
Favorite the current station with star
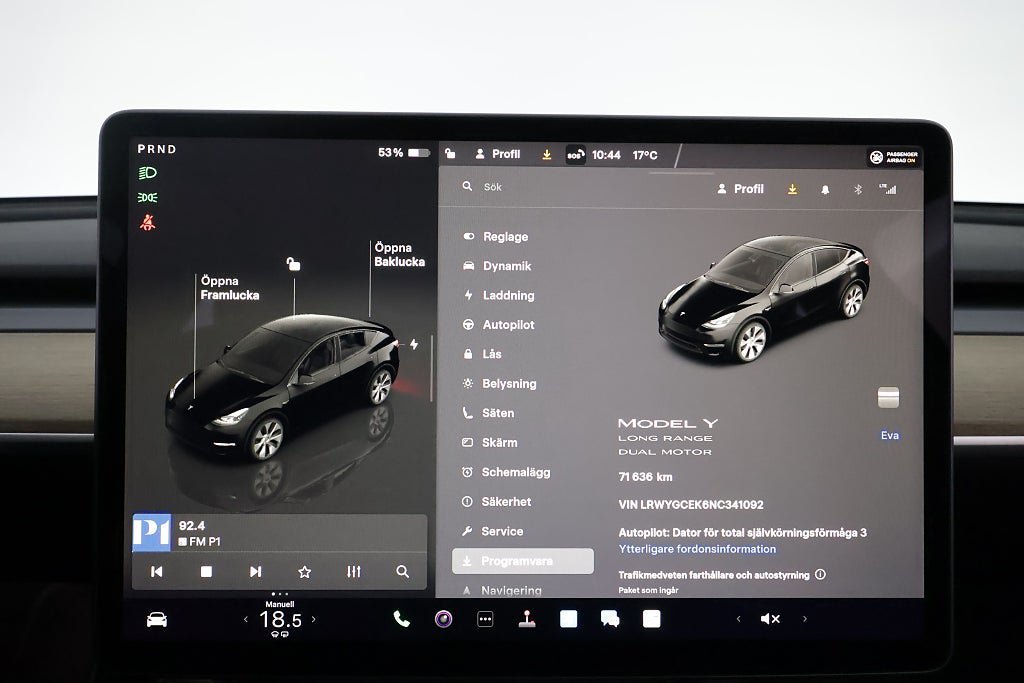point(304,572)
